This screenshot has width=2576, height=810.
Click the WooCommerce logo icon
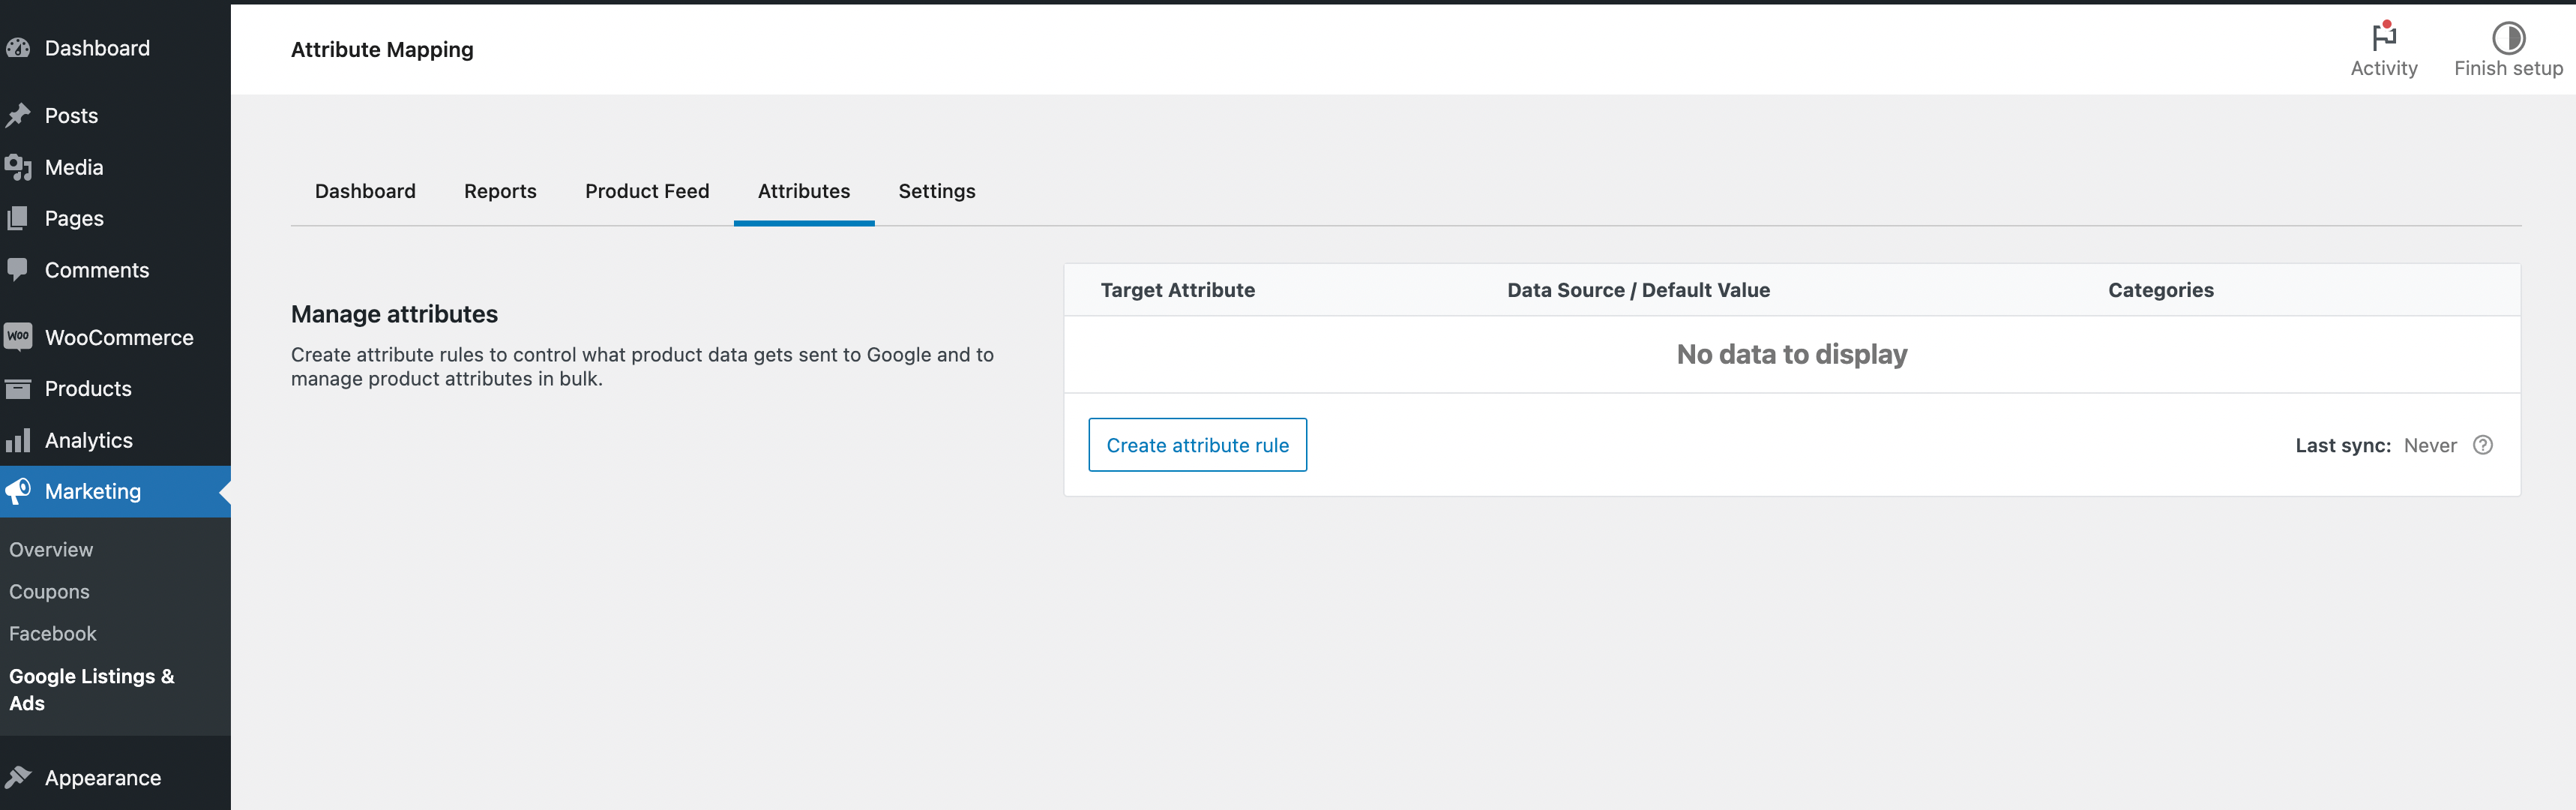coord(18,337)
